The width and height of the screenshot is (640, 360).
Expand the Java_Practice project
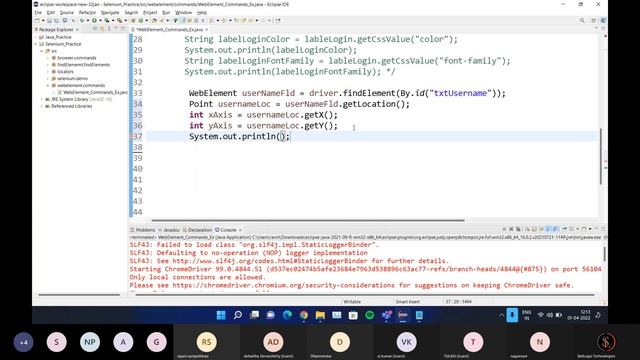coord(36,37)
